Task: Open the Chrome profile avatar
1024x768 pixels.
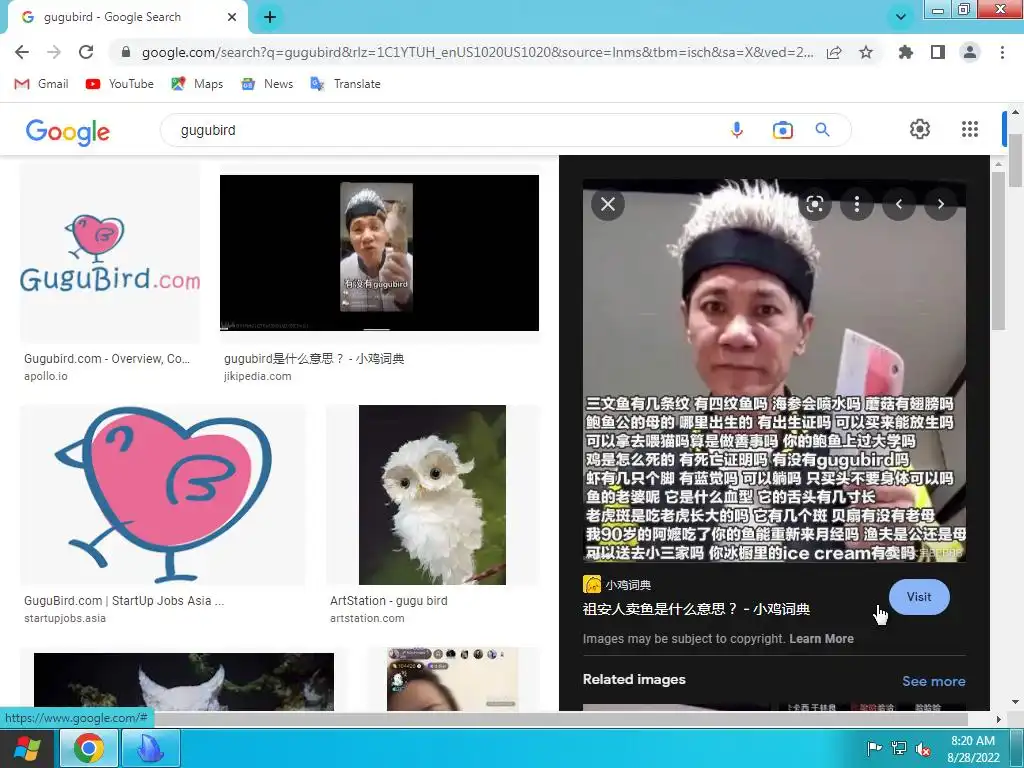Action: tap(970, 52)
